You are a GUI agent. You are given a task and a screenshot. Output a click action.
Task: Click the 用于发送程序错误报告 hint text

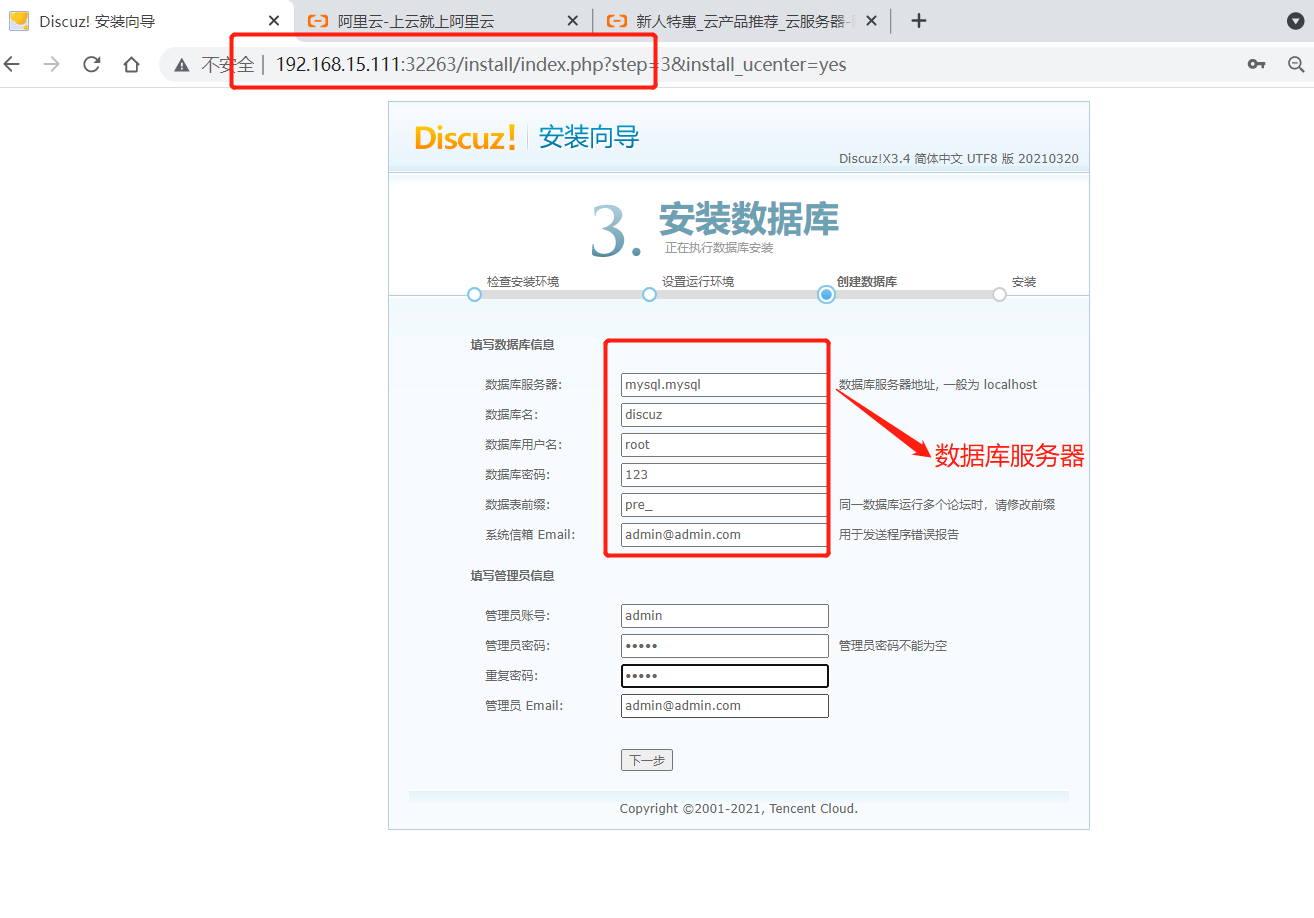[899, 535]
